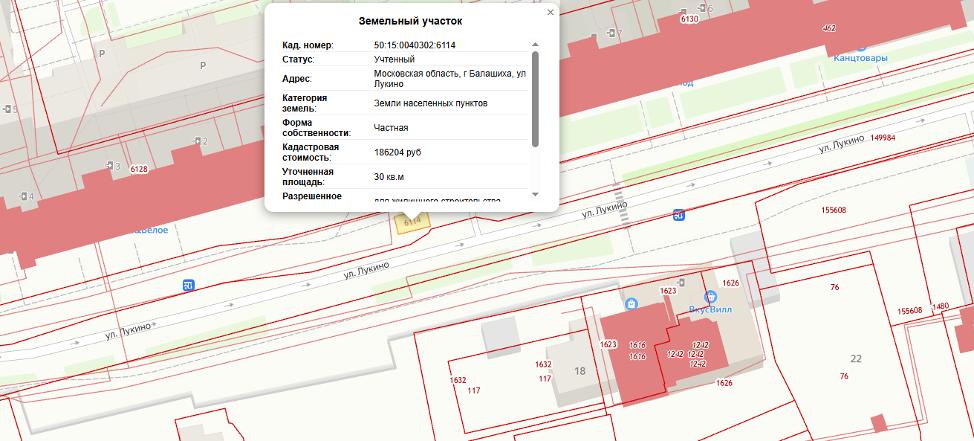Click the ВкусВилл shop icon
Image resolution: width=974 pixels, height=441 pixels.
(x=710, y=297)
